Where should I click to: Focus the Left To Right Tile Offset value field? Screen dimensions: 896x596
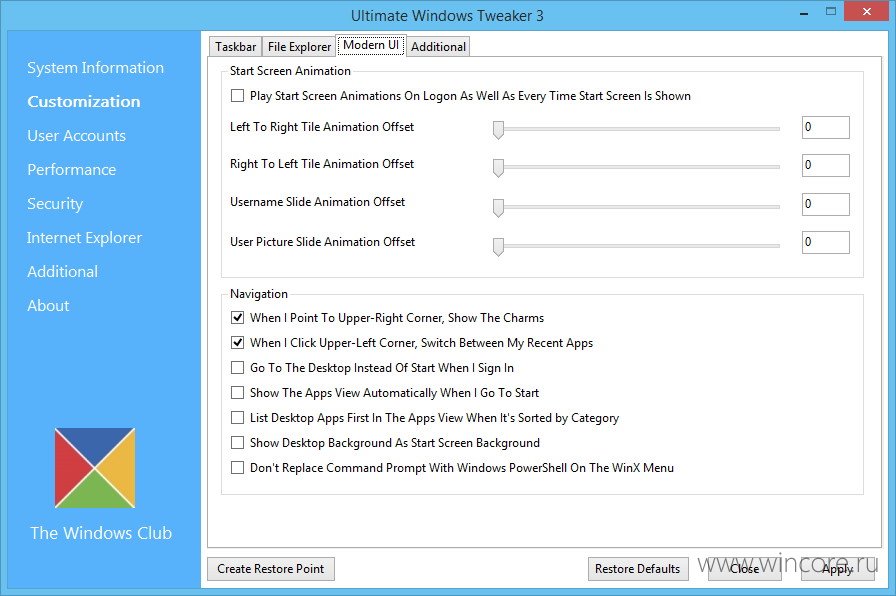click(x=826, y=127)
